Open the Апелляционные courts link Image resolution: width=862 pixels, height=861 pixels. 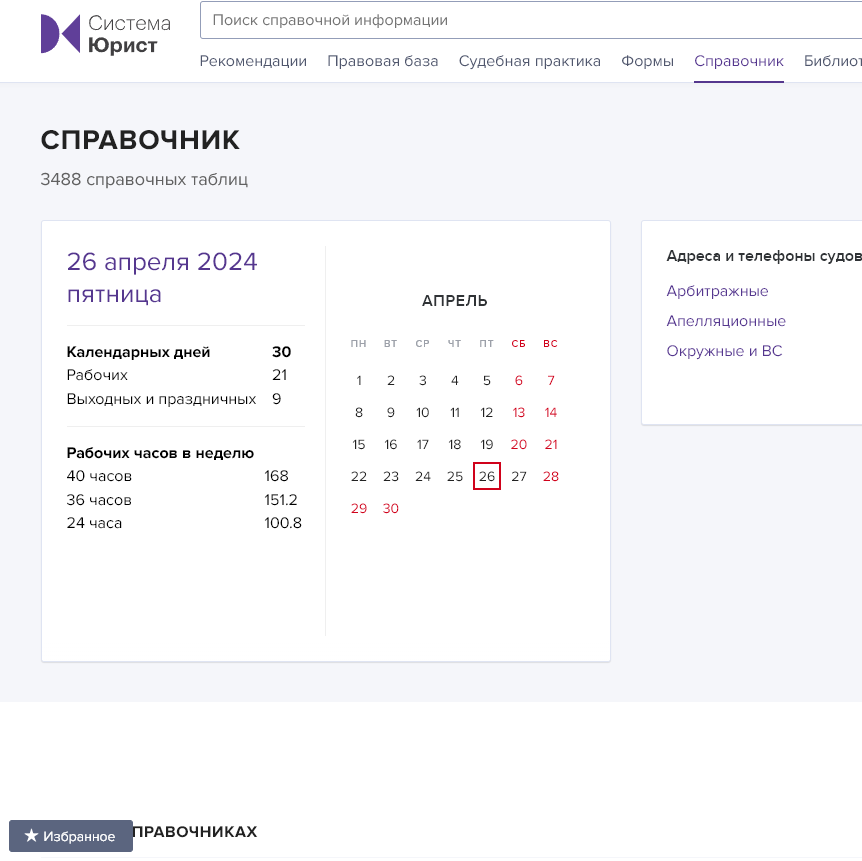pyautogui.click(x=726, y=321)
